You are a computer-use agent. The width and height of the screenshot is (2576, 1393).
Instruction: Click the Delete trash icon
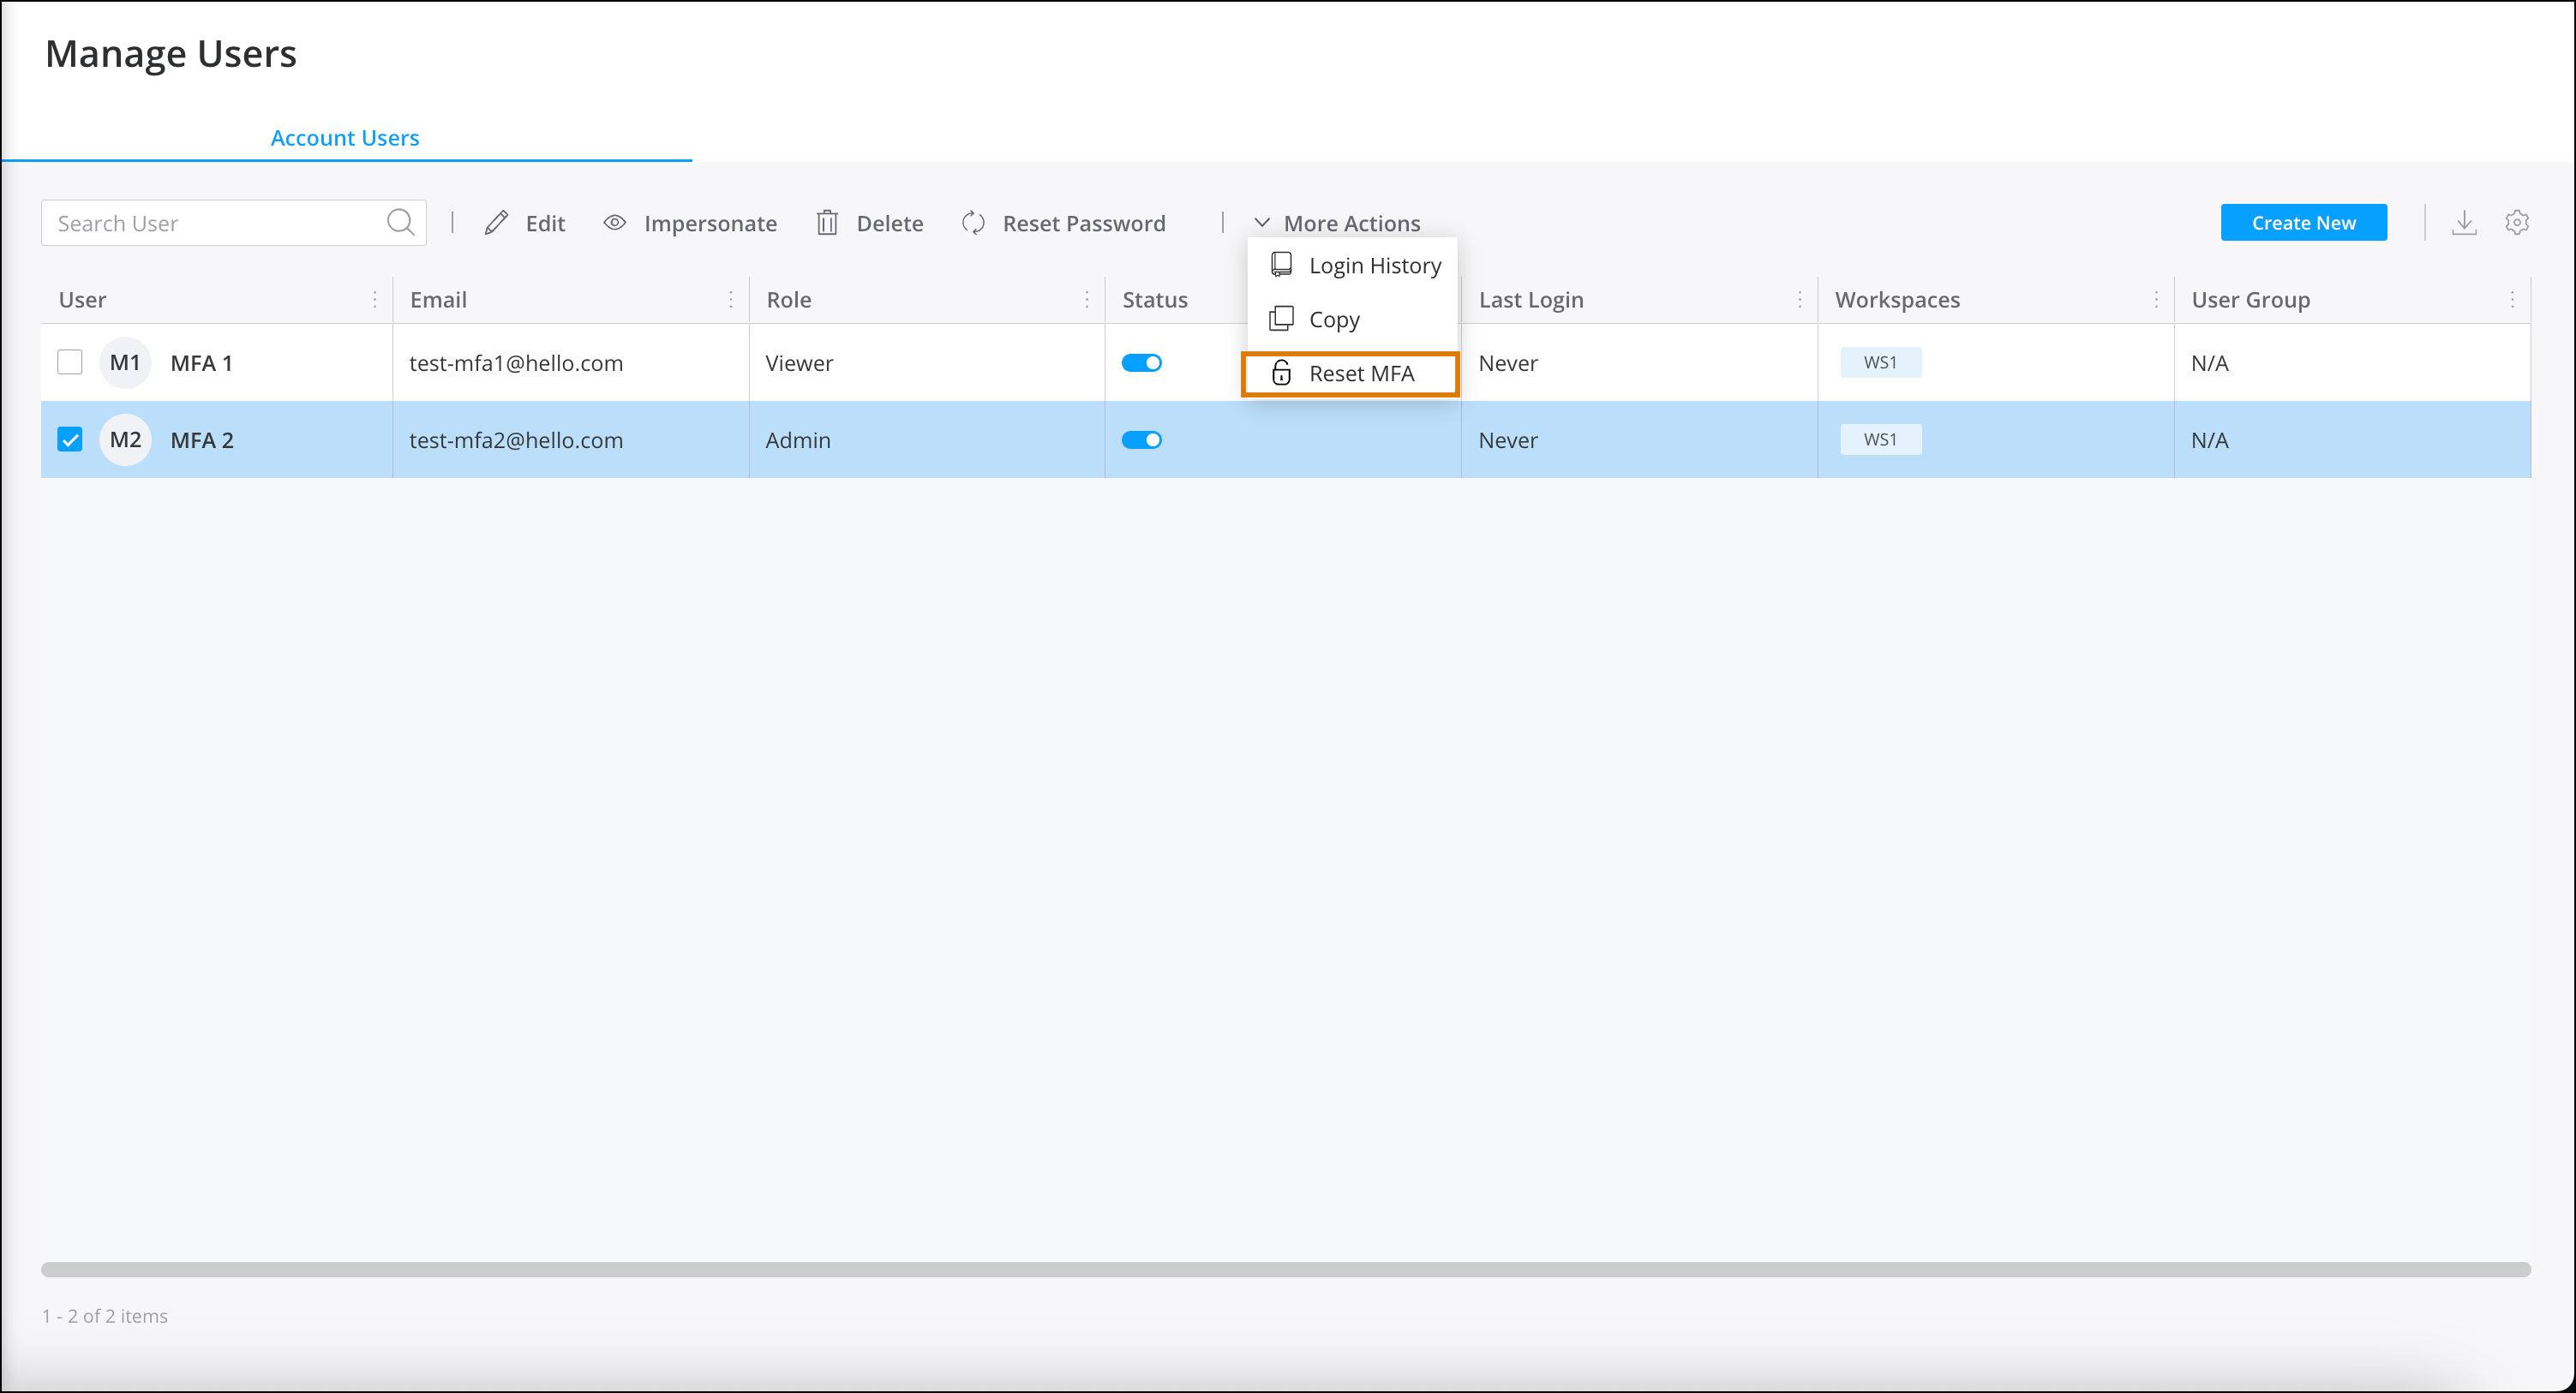[827, 222]
